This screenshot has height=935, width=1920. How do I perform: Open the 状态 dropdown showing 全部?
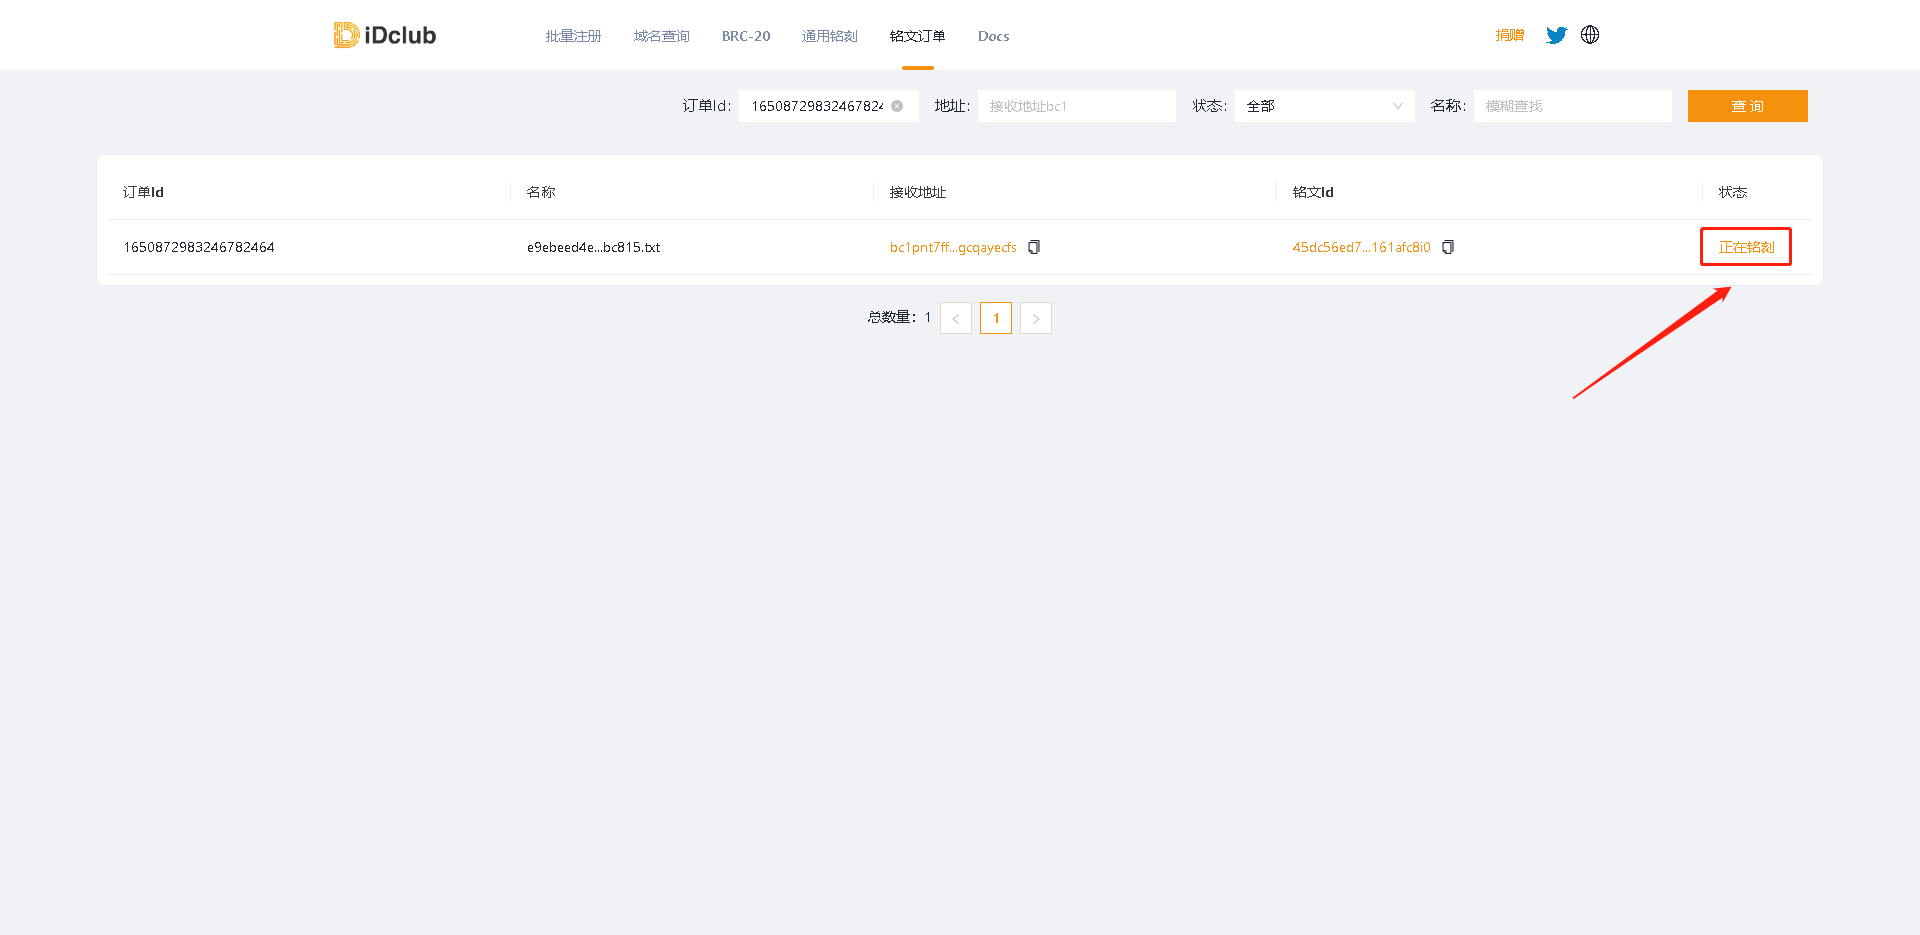(1324, 106)
